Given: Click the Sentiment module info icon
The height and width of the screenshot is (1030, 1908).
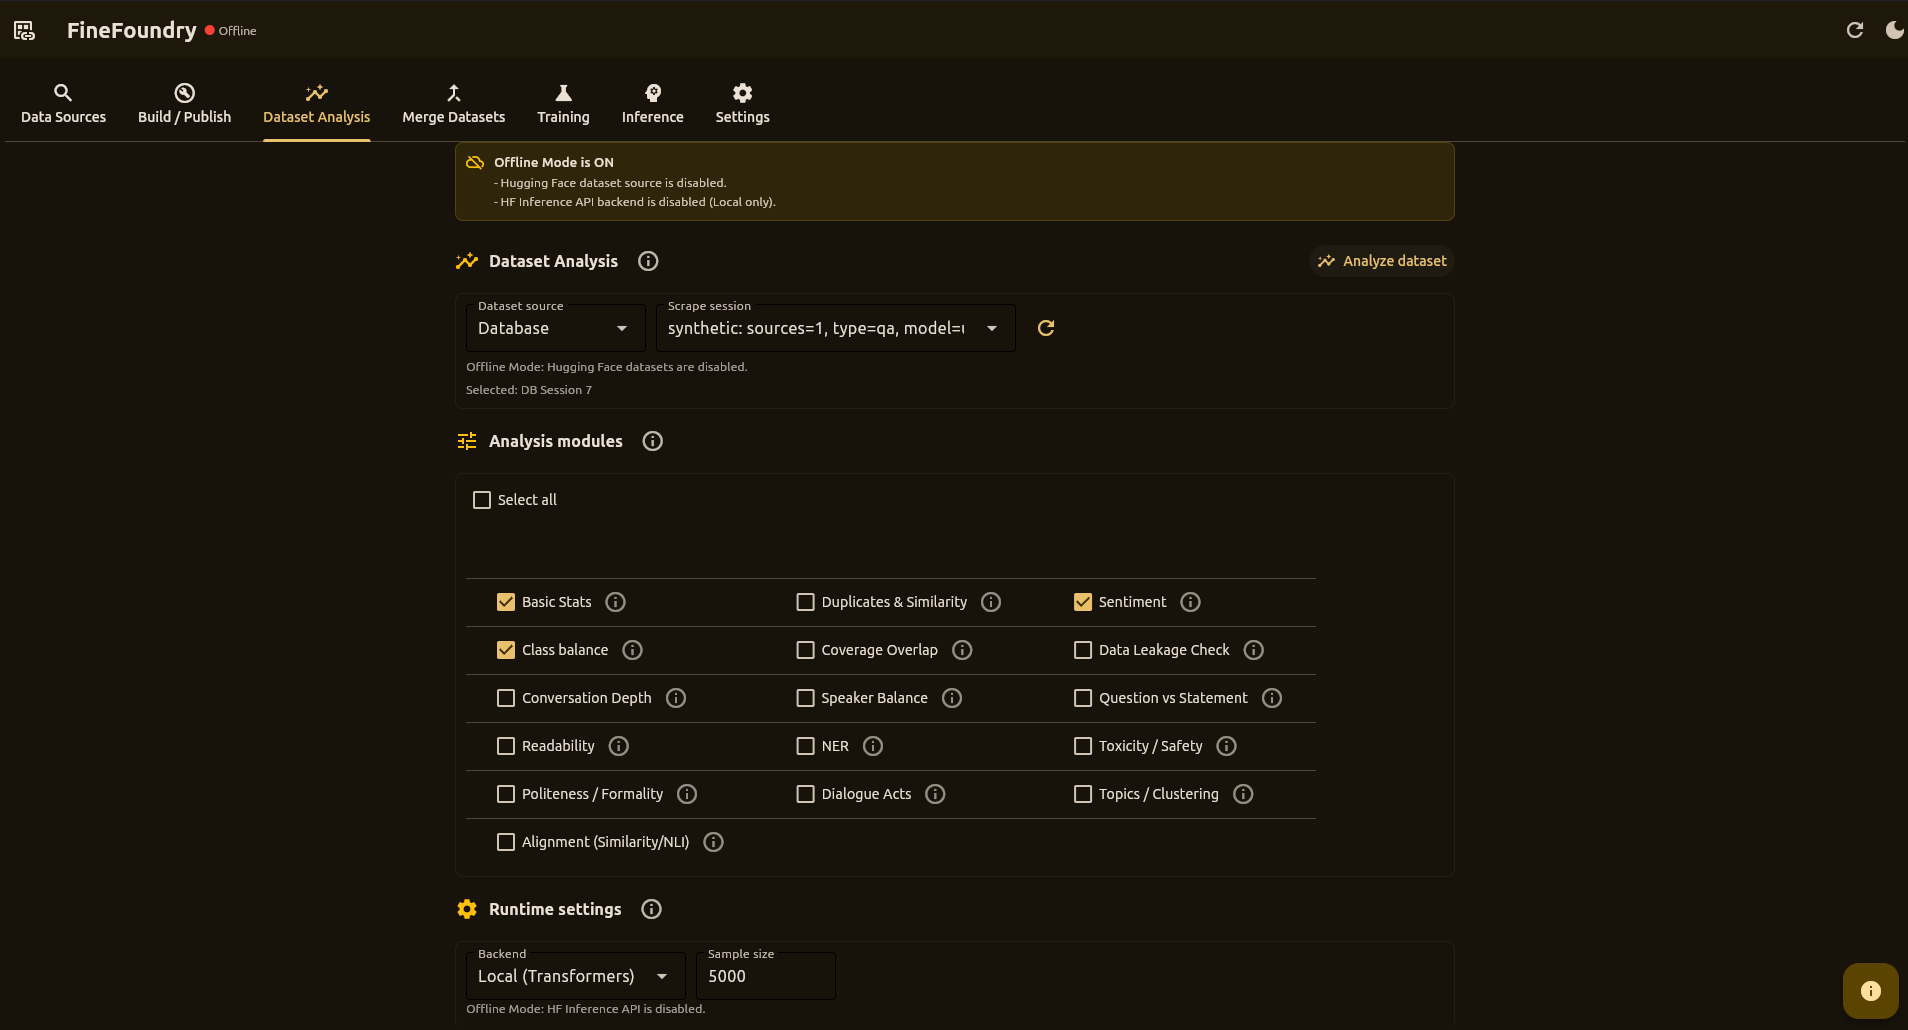Looking at the screenshot, I should [x=1189, y=601].
